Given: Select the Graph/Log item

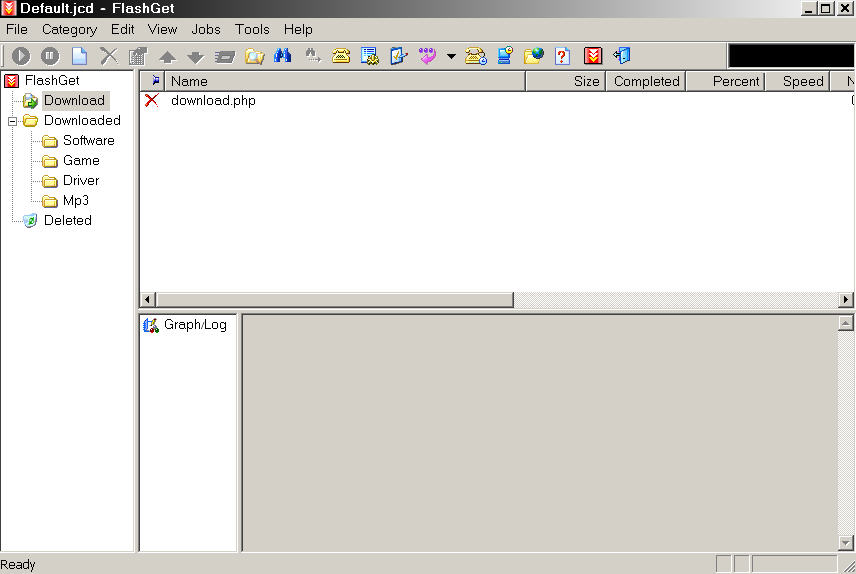Looking at the screenshot, I should point(195,325).
